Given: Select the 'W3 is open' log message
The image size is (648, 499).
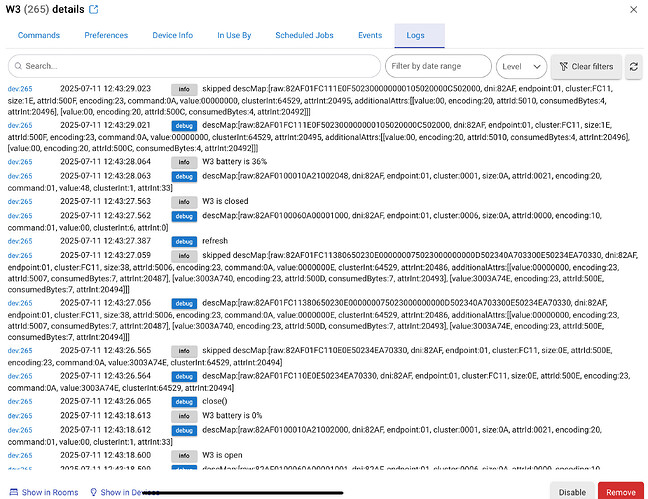Looking at the screenshot, I should 222,455.
